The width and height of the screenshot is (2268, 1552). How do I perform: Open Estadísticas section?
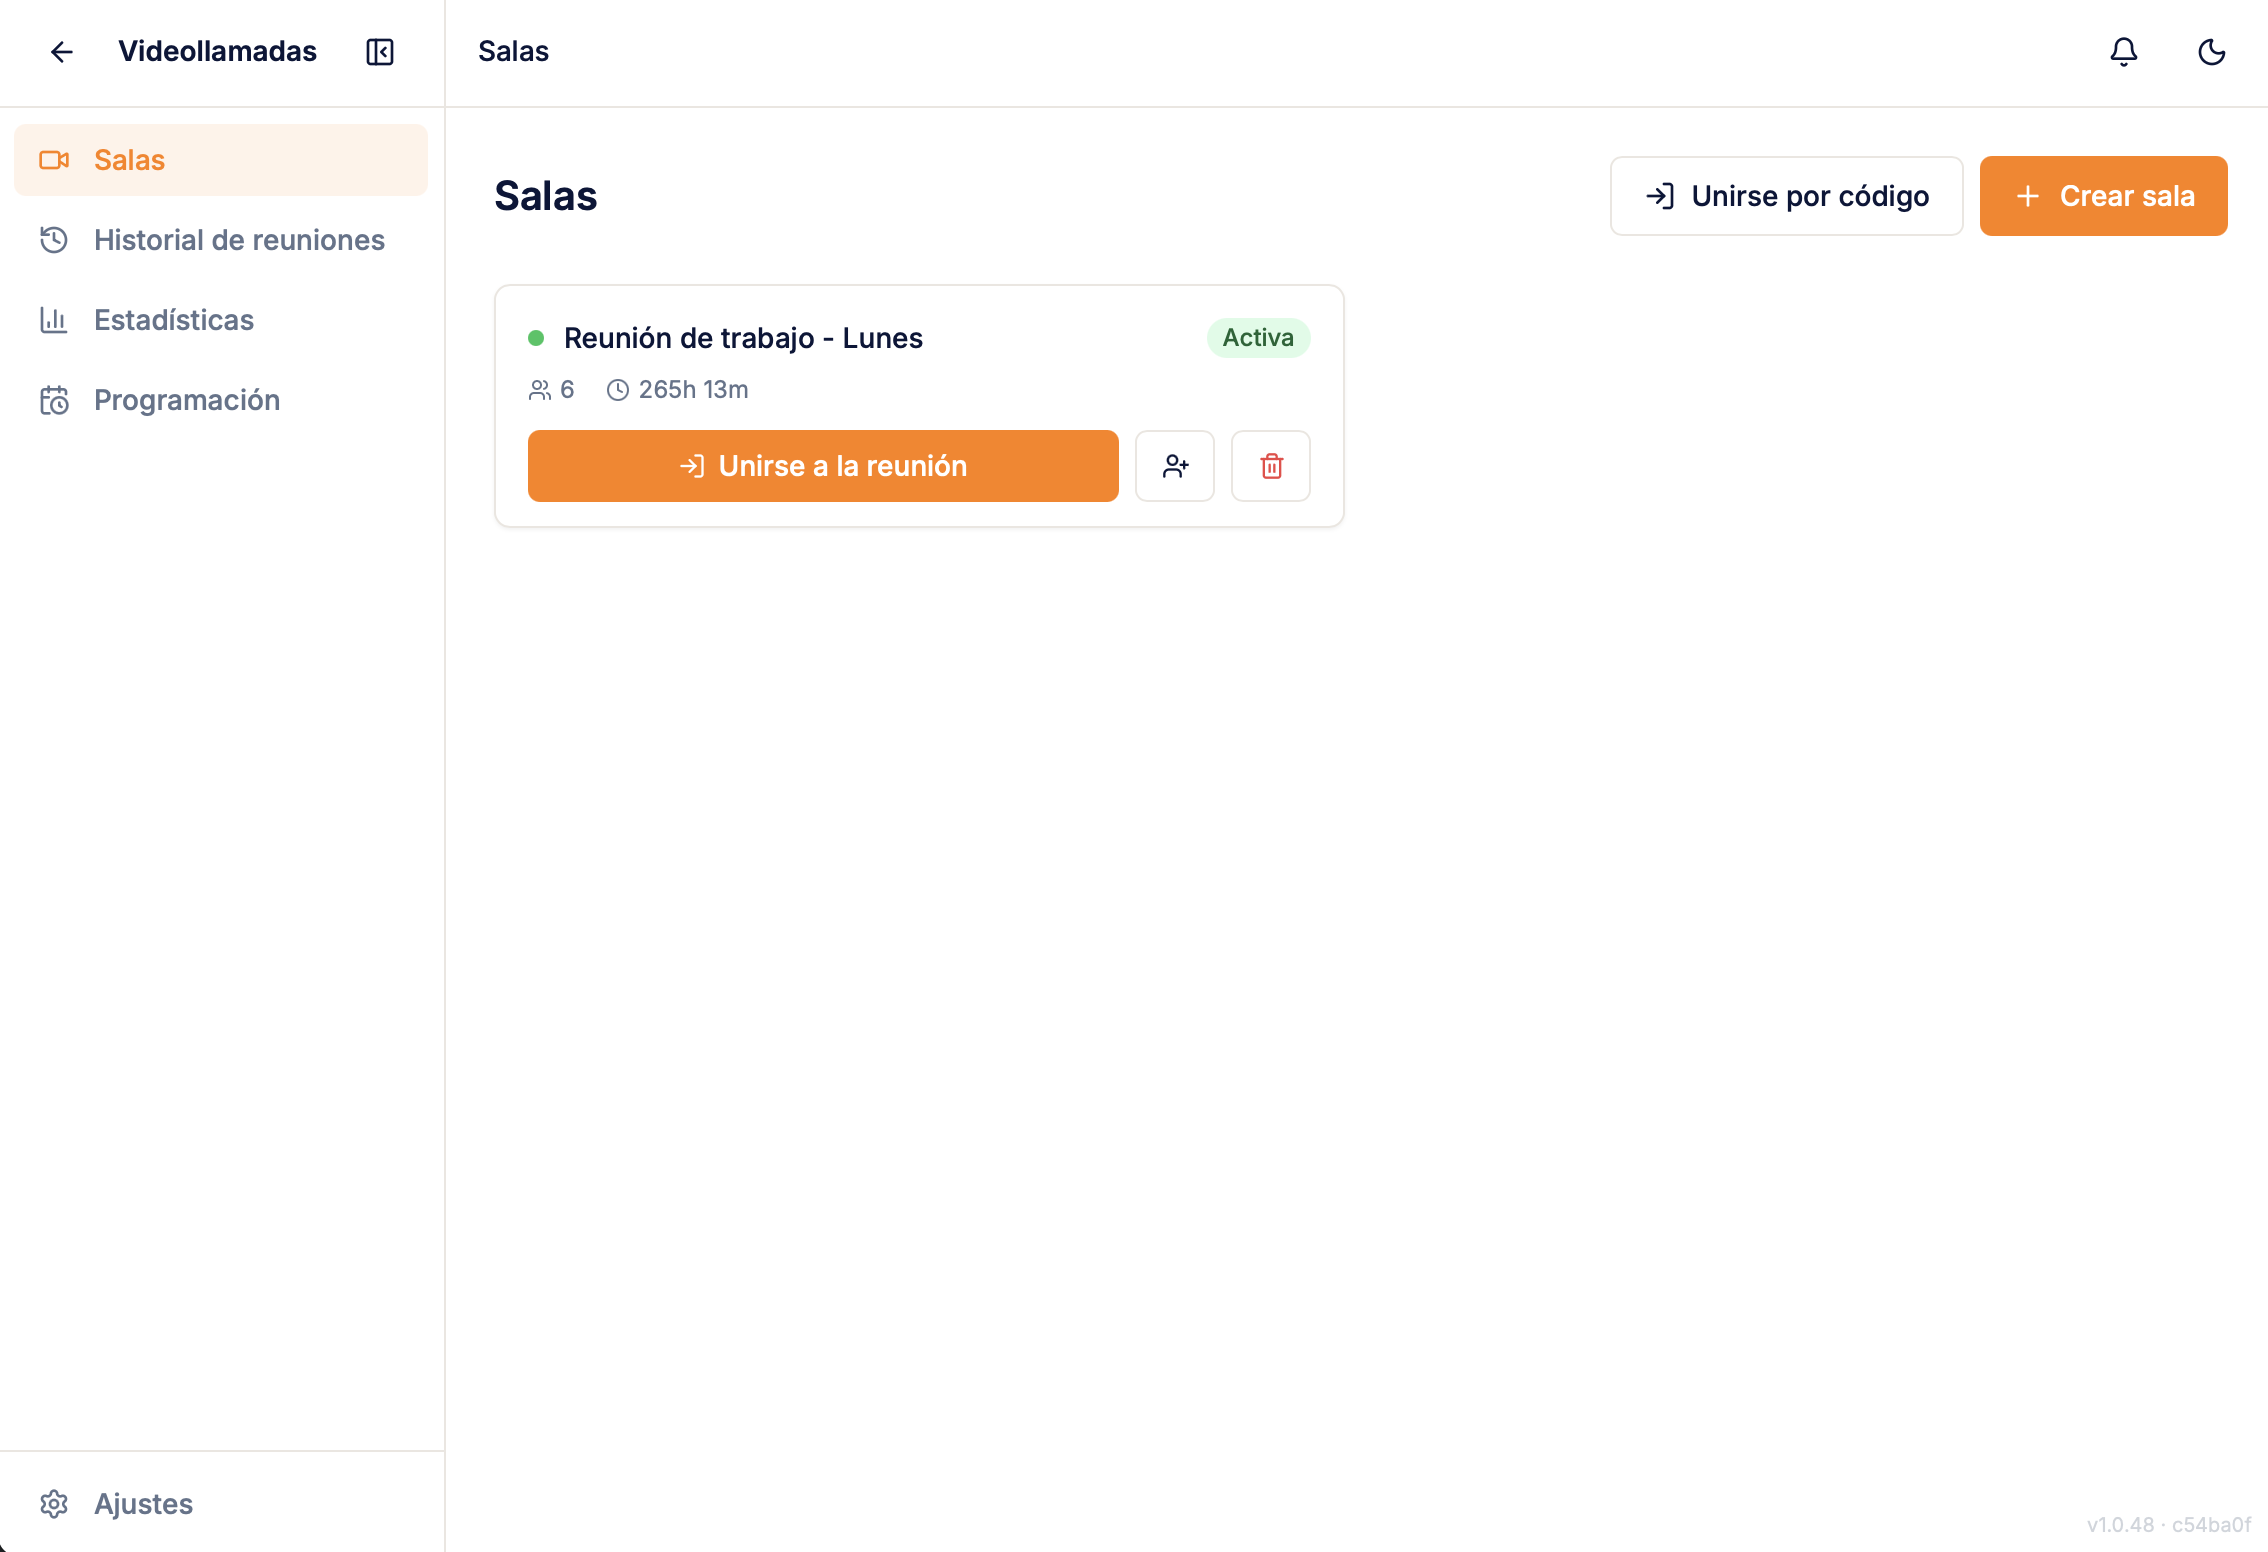coord(173,320)
